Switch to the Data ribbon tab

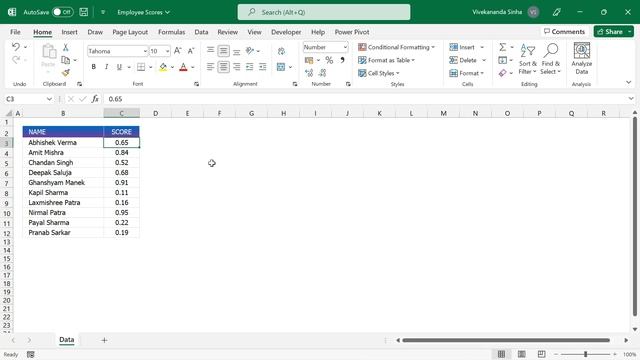(x=201, y=32)
